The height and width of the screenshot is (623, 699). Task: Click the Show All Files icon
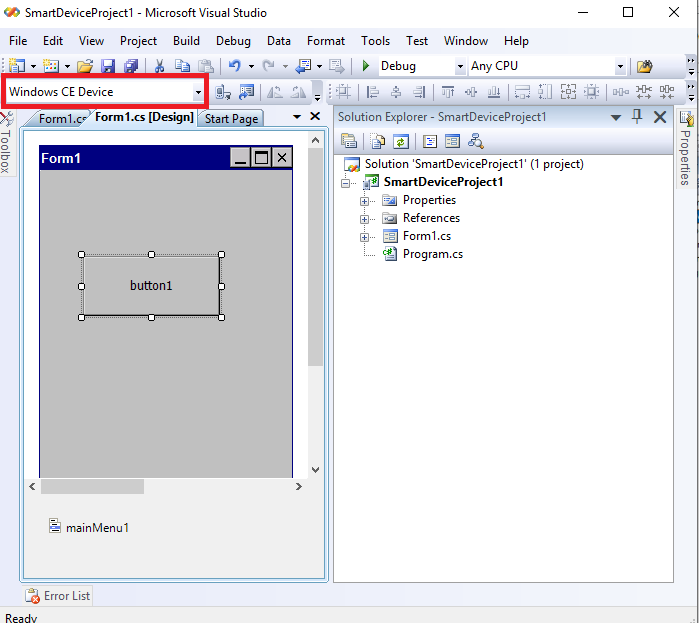tap(377, 142)
